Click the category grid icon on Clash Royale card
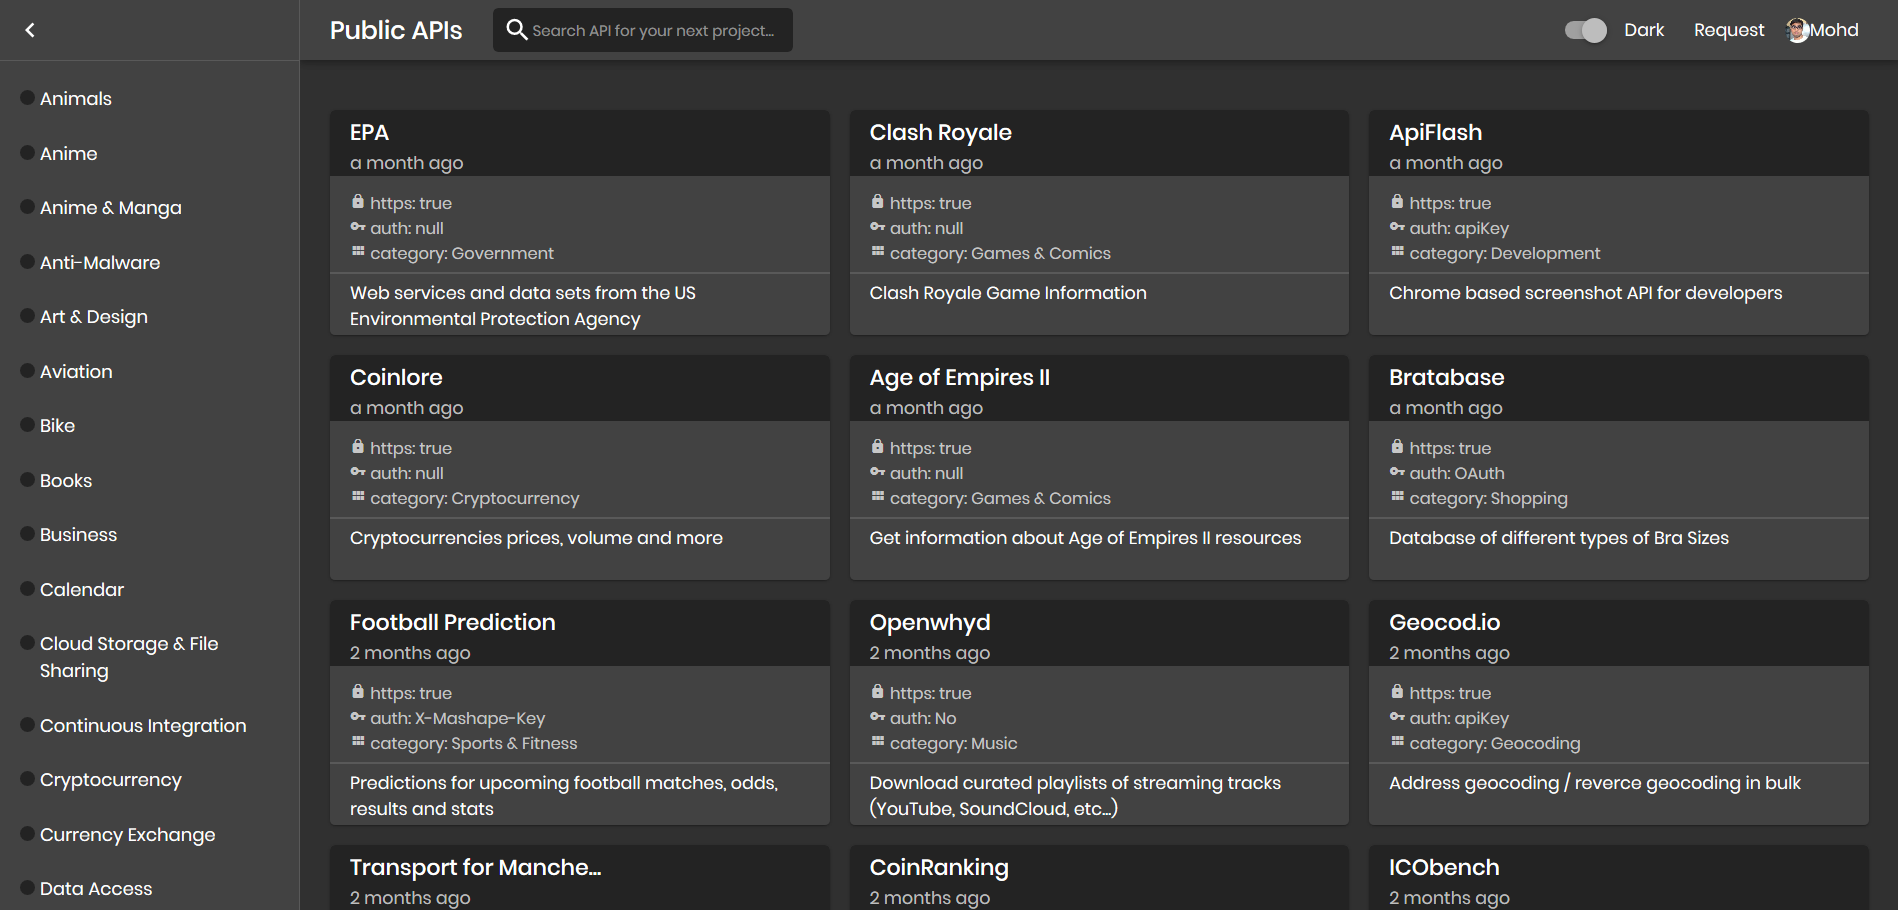This screenshot has height=910, width=1898. [x=878, y=252]
